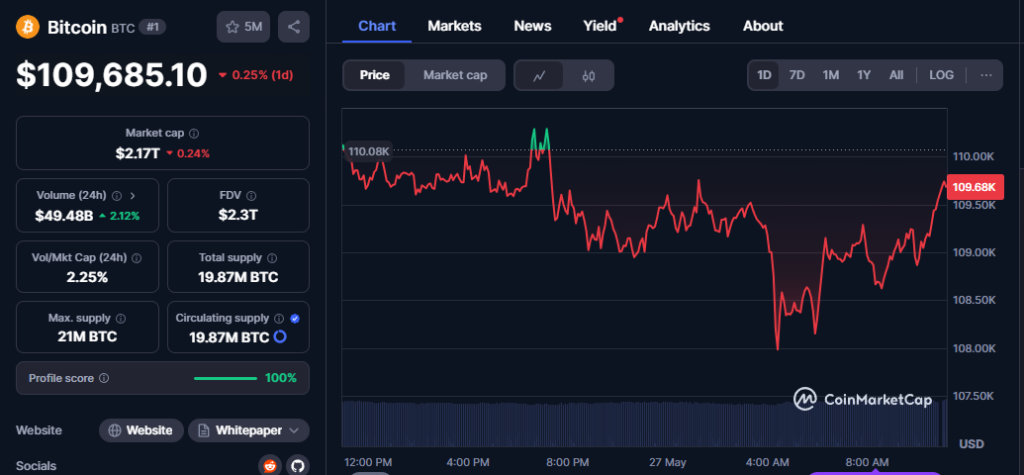Open the Max. supply info icon
Image resolution: width=1024 pixels, height=475 pixels.
(x=121, y=318)
